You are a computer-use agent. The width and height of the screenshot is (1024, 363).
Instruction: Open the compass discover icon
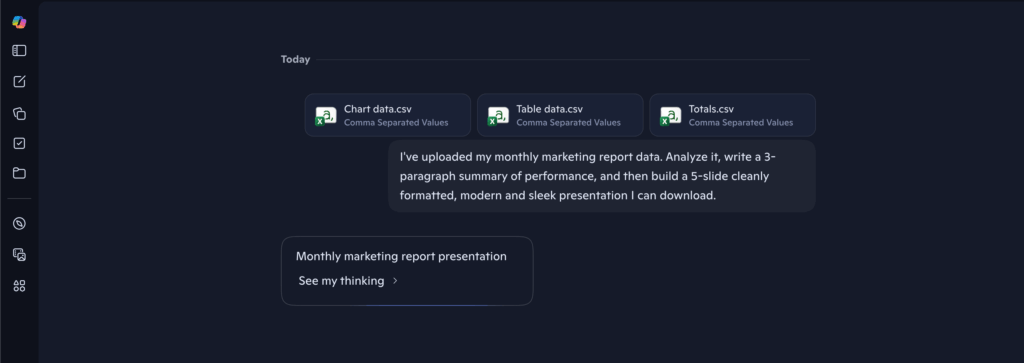click(x=20, y=223)
